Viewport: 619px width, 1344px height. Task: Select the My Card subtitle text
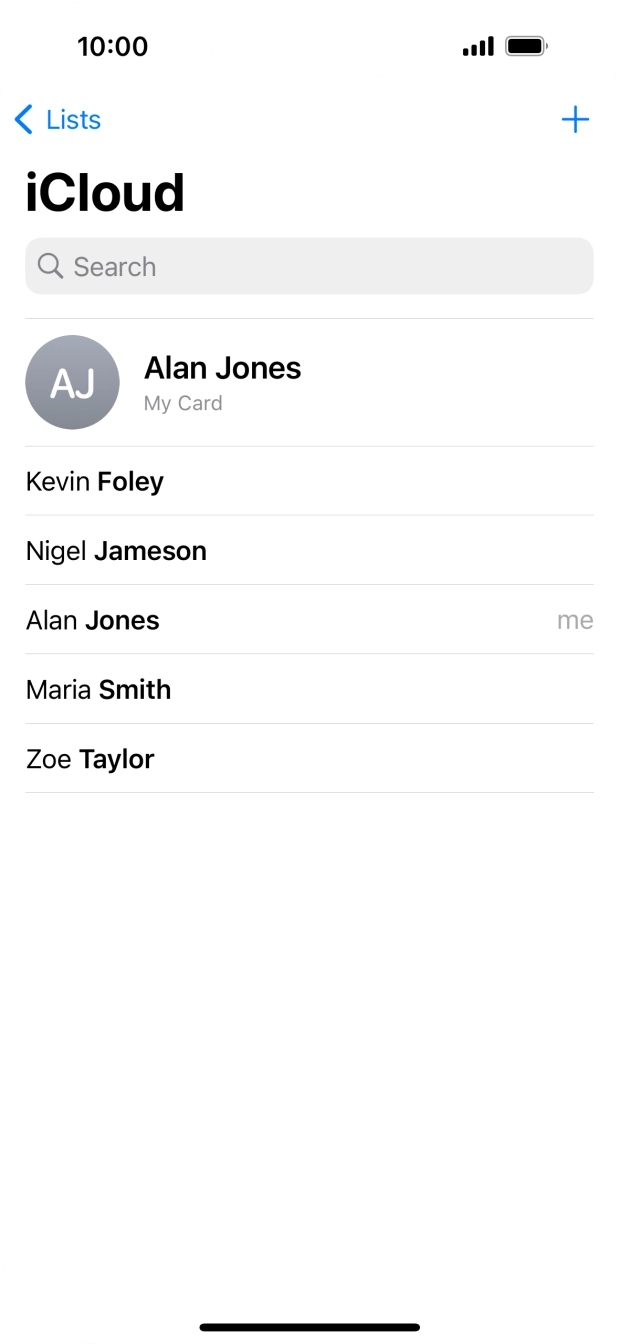coord(183,403)
